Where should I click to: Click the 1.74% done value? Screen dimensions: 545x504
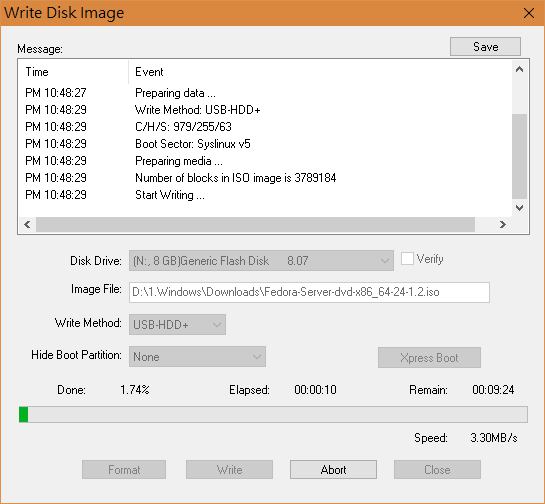[x=135, y=390]
